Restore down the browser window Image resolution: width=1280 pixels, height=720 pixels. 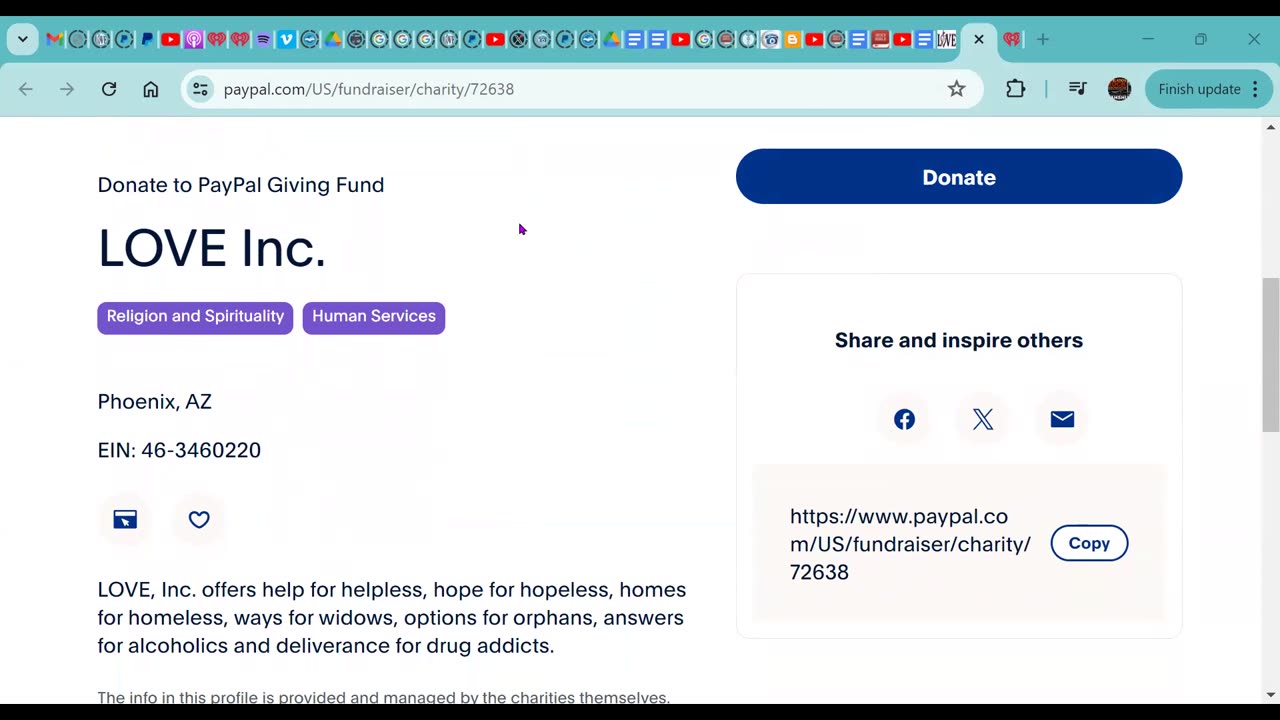tap(1201, 40)
